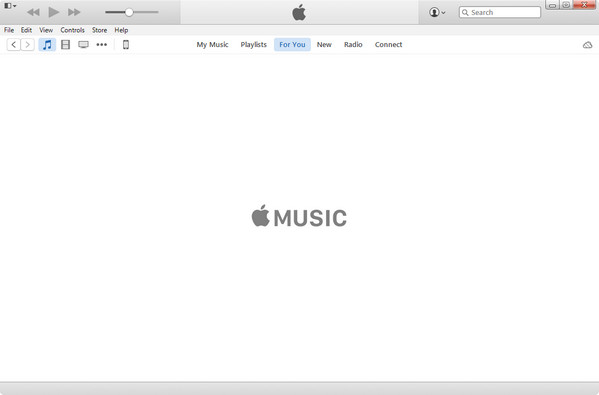Open the iPhone device icon
The width and height of the screenshot is (599, 395).
click(126, 45)
